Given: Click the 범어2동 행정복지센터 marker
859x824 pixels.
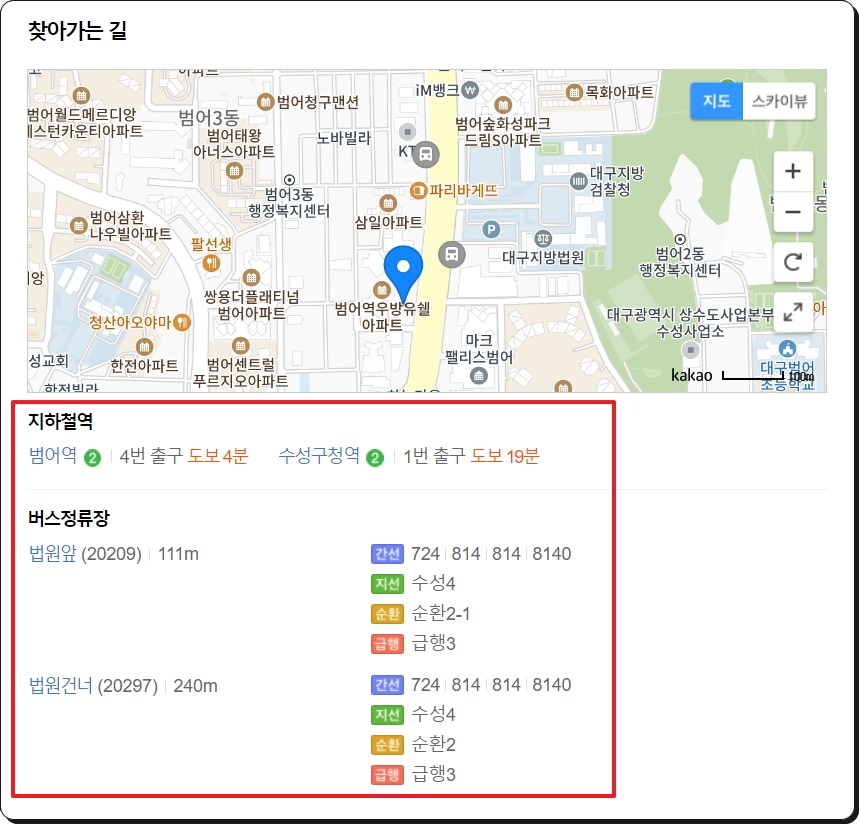Looking at the screenshot, I should tap(680, 239).
